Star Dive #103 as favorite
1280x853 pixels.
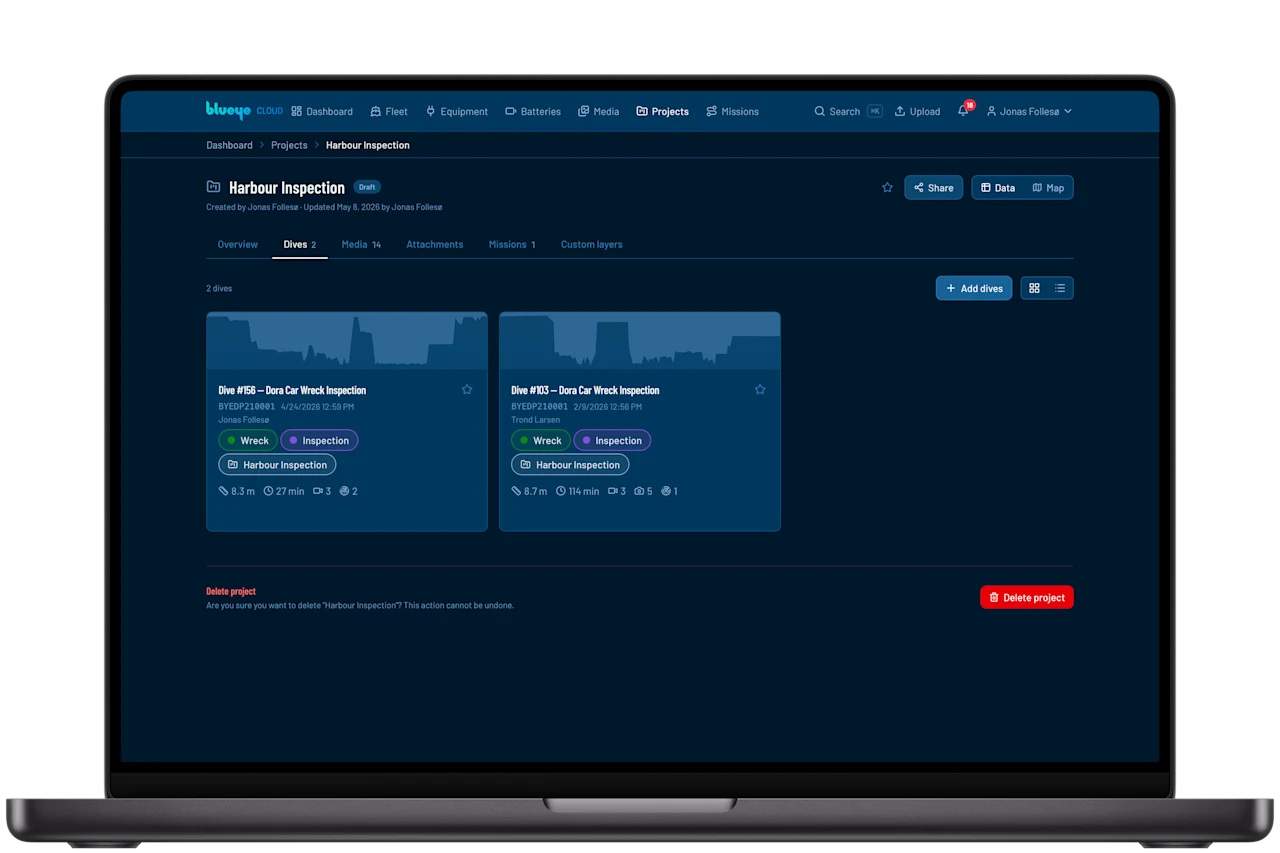click(x=760, y=390)
